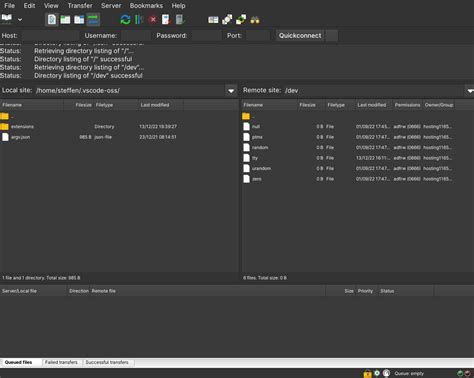This screenshot has width=474, height=378.
Task: Click status line 'Directory listing of "/dev" successful'
Action: [88, 76]
